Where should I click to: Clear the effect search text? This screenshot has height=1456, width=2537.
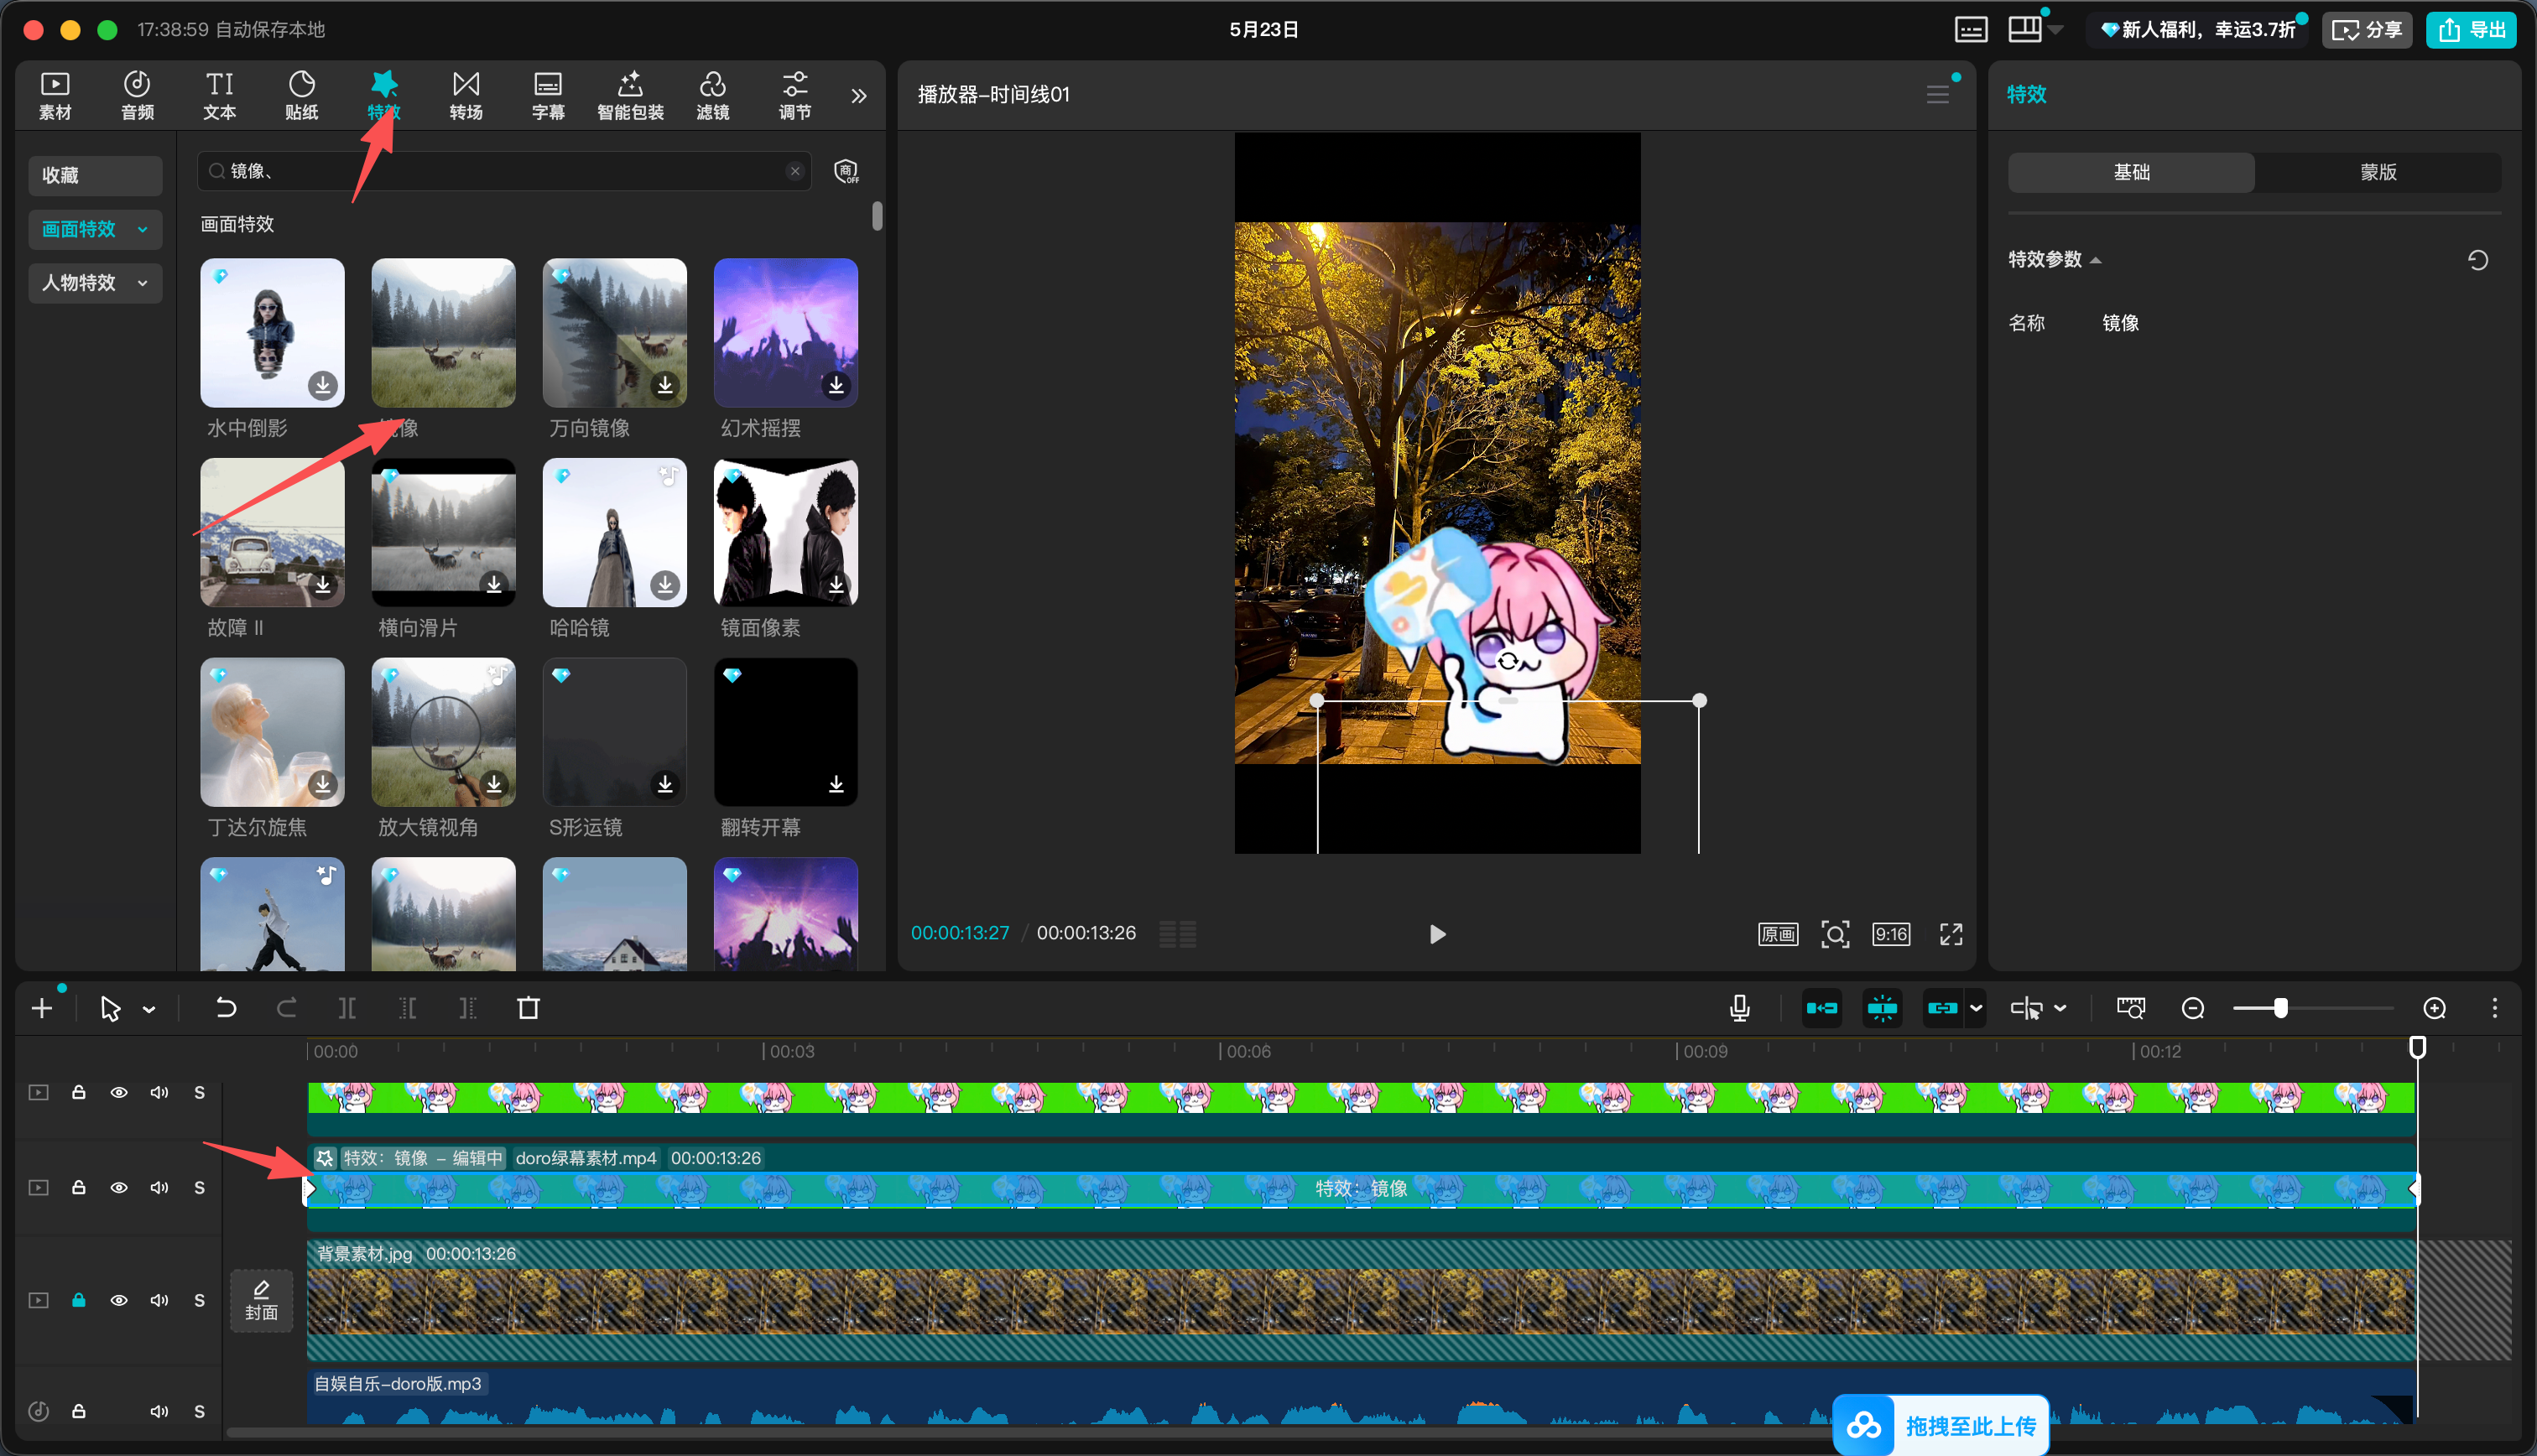point(795,171)
